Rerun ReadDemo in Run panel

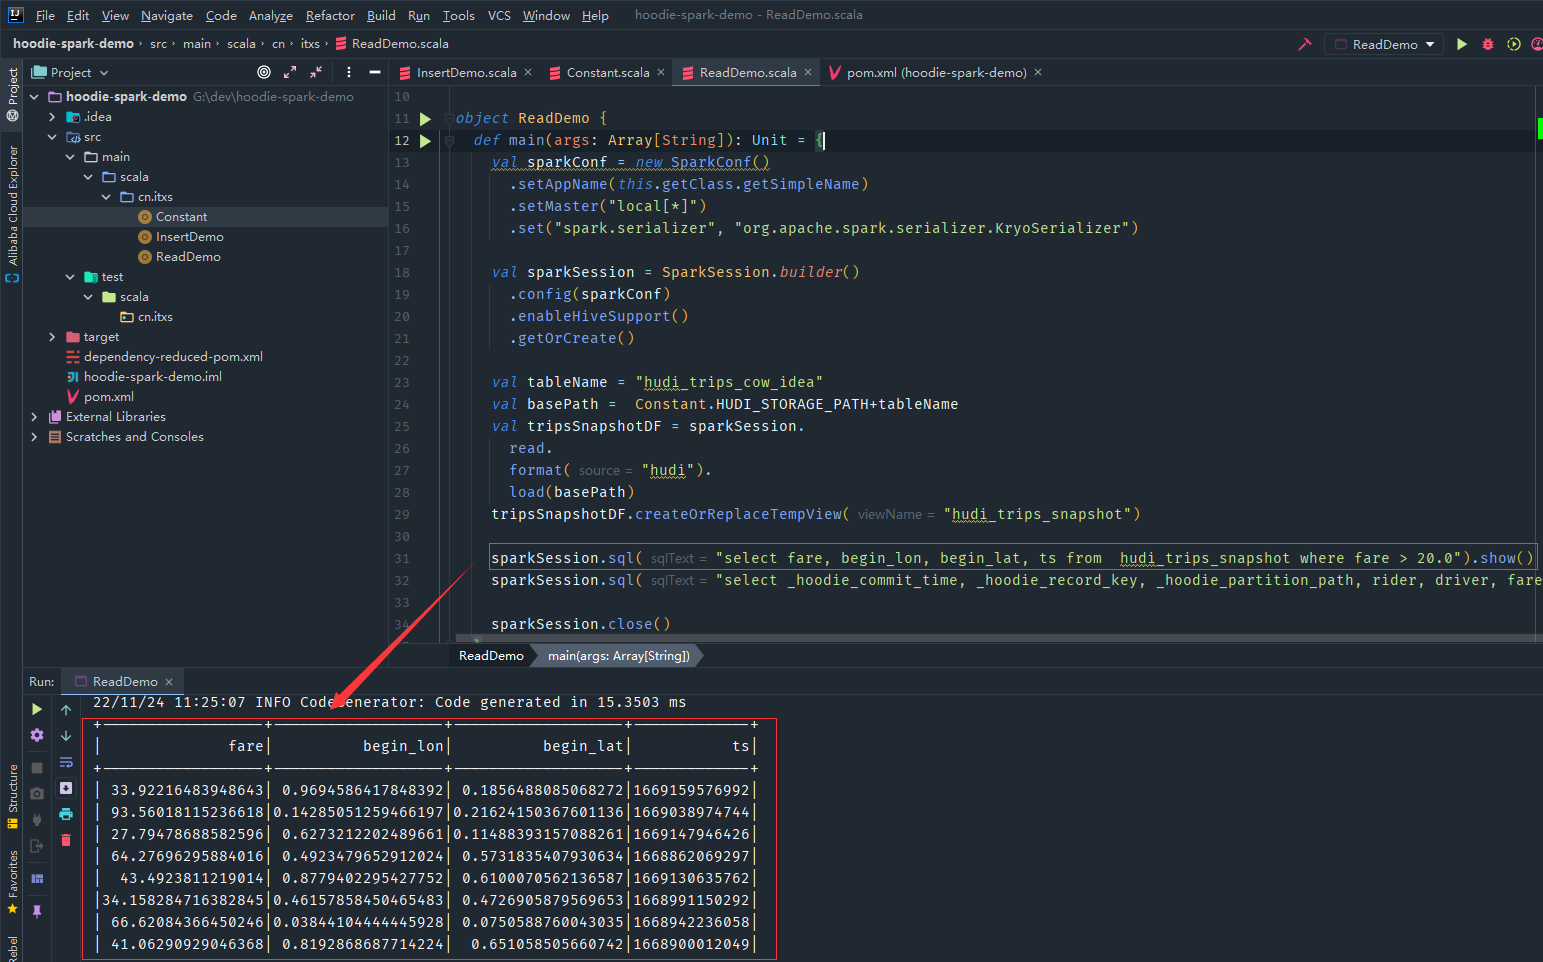(37, 709)
